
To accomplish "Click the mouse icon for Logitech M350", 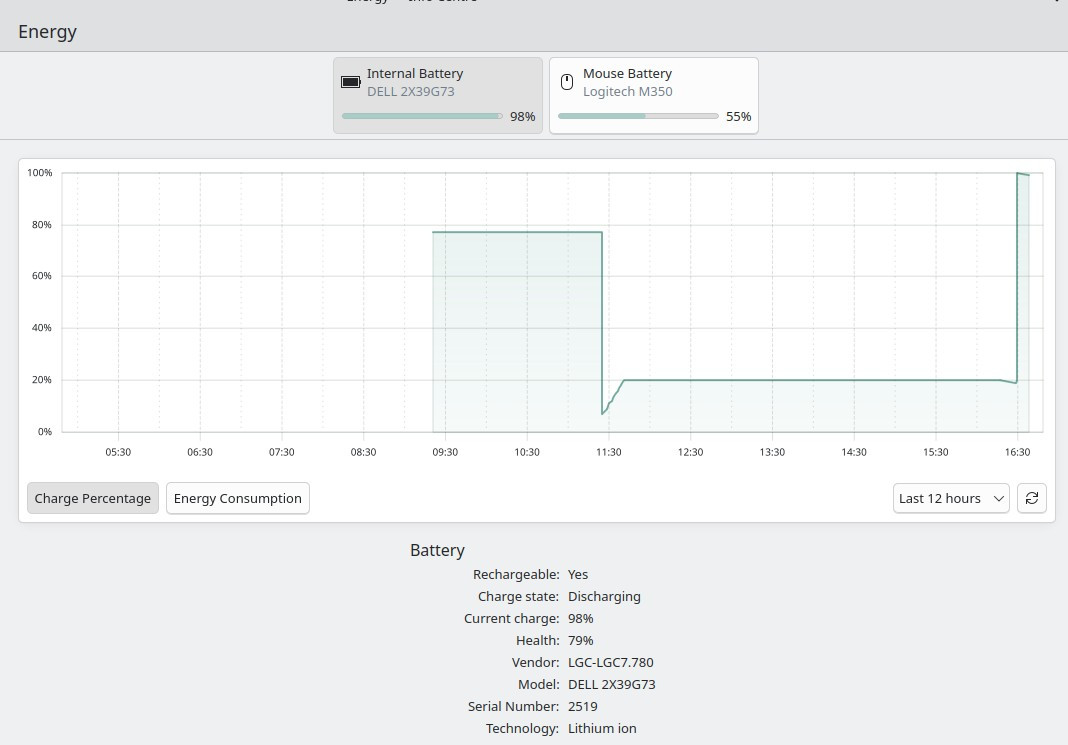I will [567, 82].
